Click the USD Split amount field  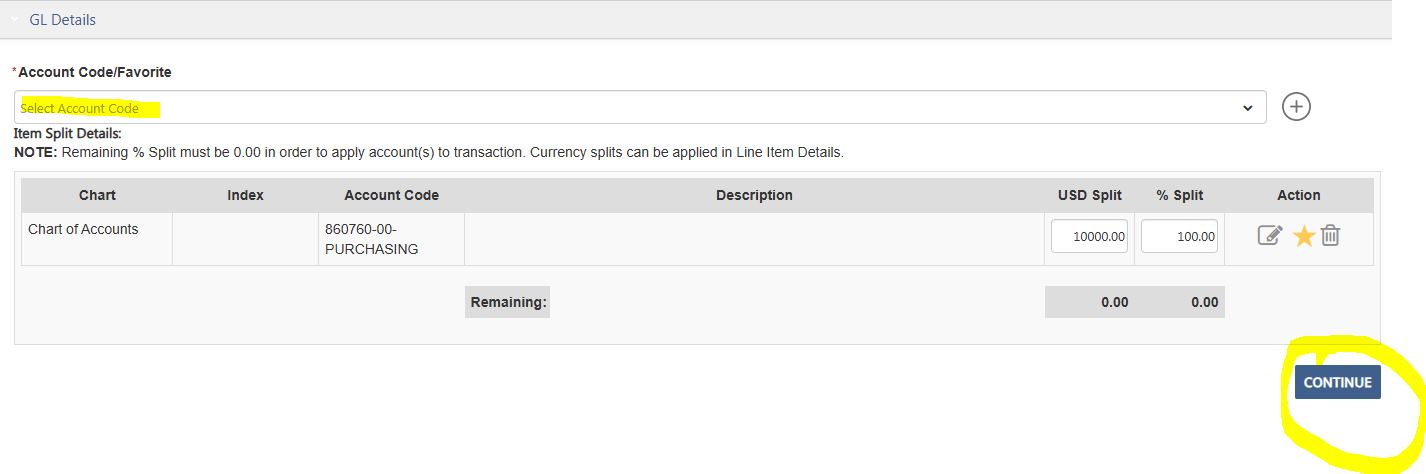coord(1089,236)
